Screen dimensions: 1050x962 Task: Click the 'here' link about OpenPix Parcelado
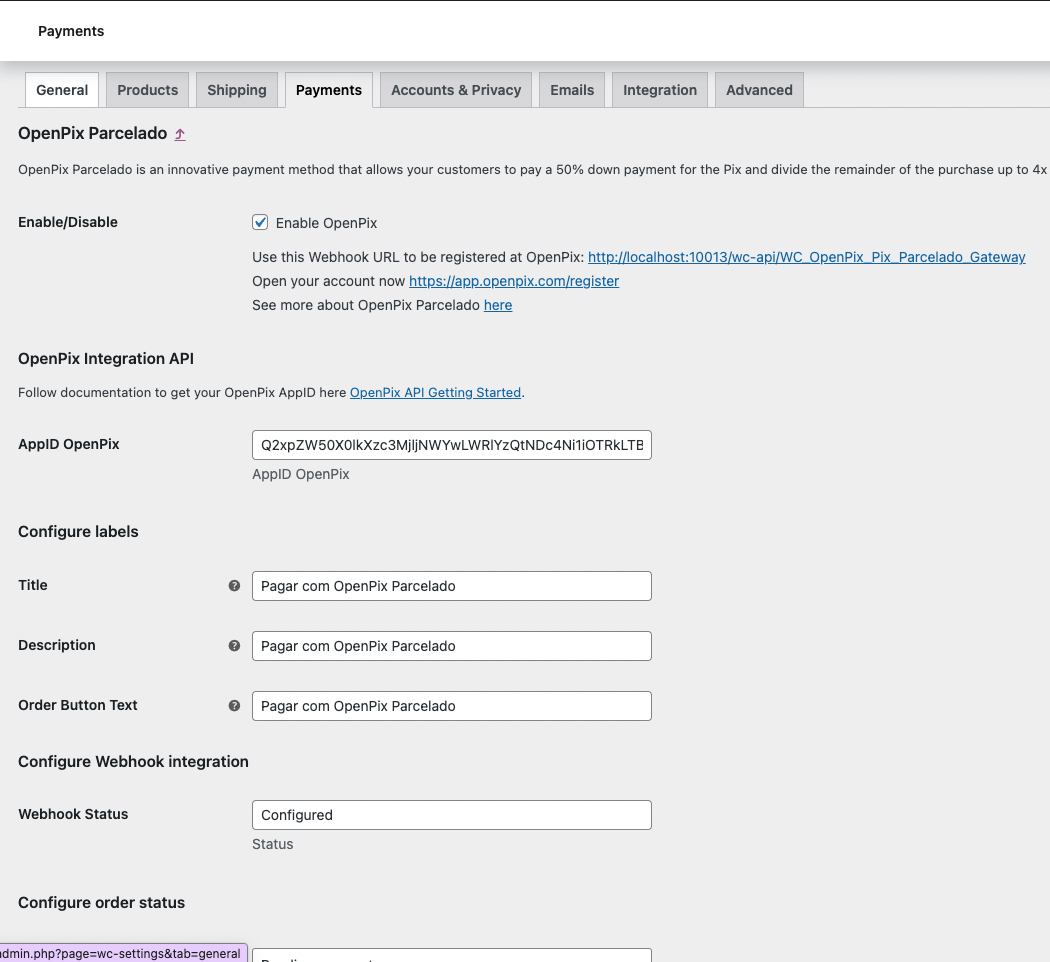(498, 305)
